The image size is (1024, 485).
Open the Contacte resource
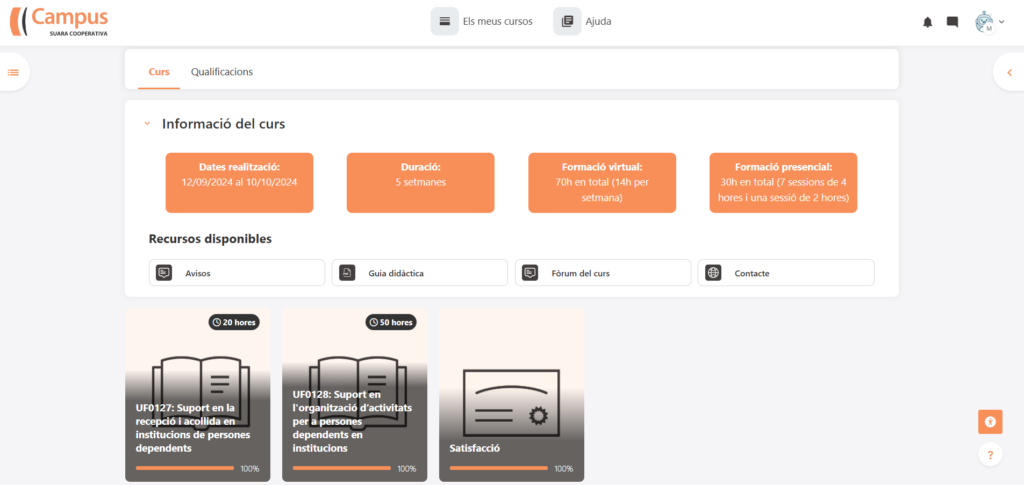pos(786,273)
